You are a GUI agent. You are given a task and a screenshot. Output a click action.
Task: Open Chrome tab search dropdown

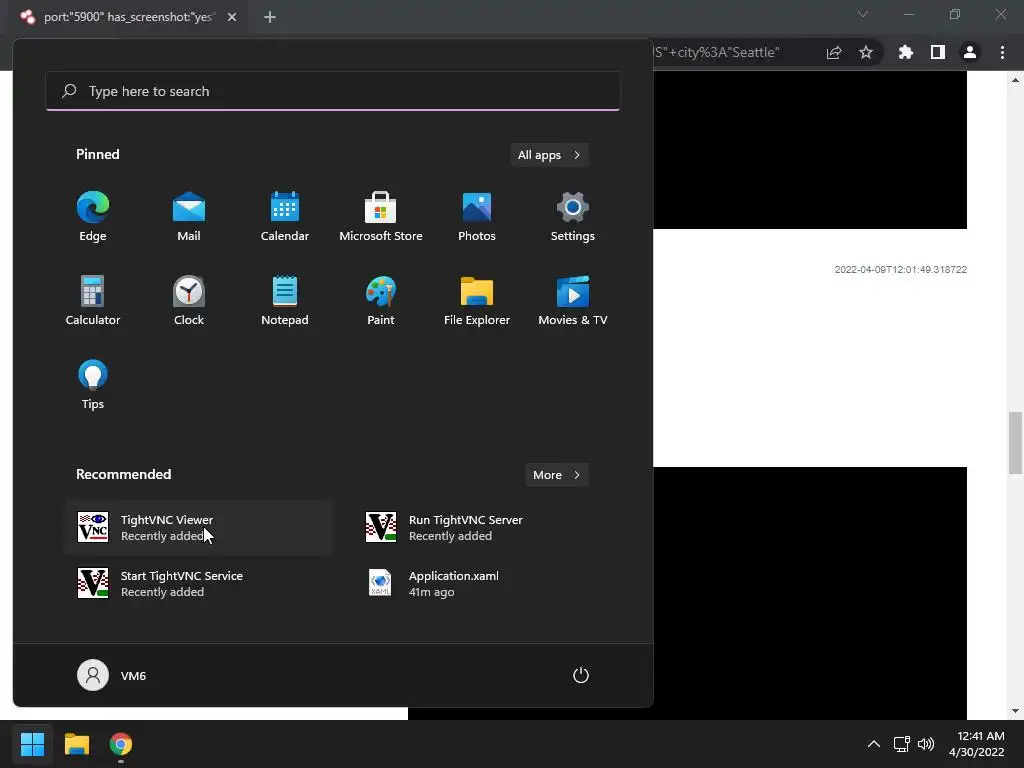click(x=863, y=14)
